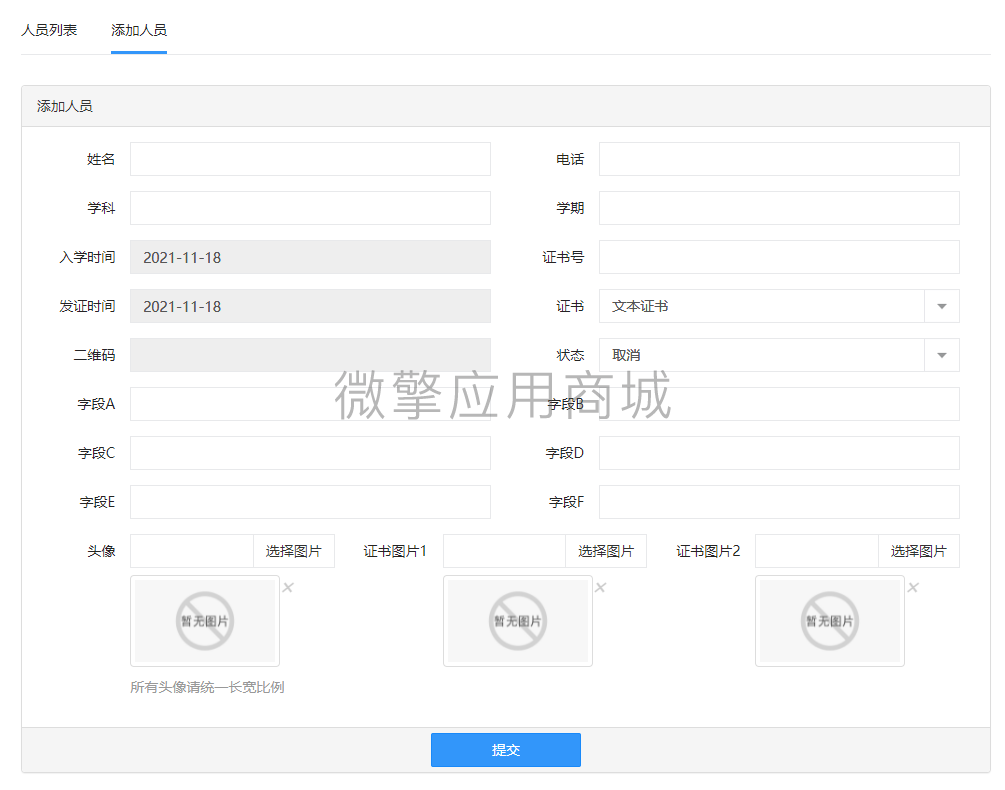
Task: Click the 字段E input field
Action: 310,502
